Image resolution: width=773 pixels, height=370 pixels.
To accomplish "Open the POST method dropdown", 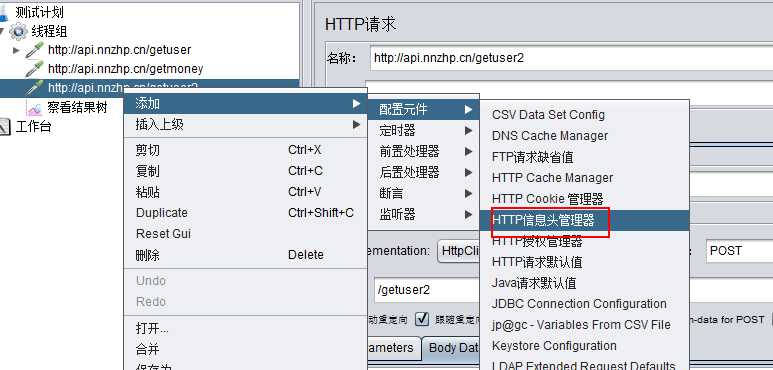I will coord(739,251).
